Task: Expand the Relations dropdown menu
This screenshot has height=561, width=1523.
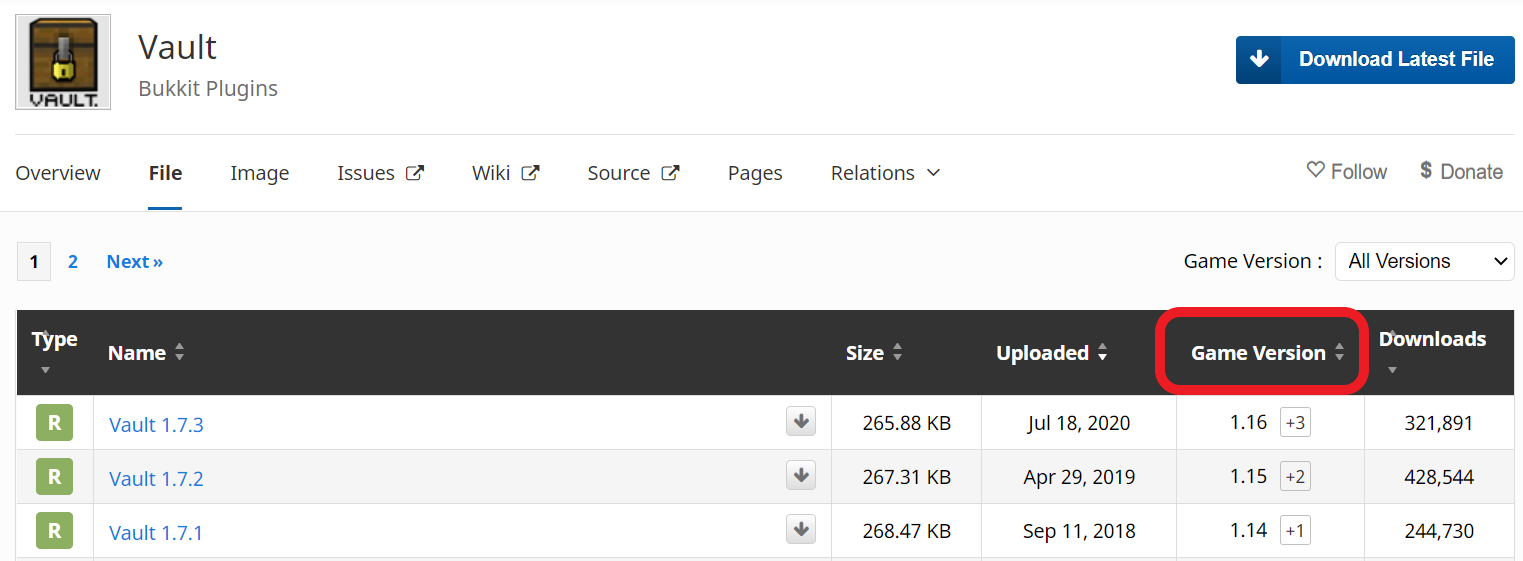Action: [885, 173]
